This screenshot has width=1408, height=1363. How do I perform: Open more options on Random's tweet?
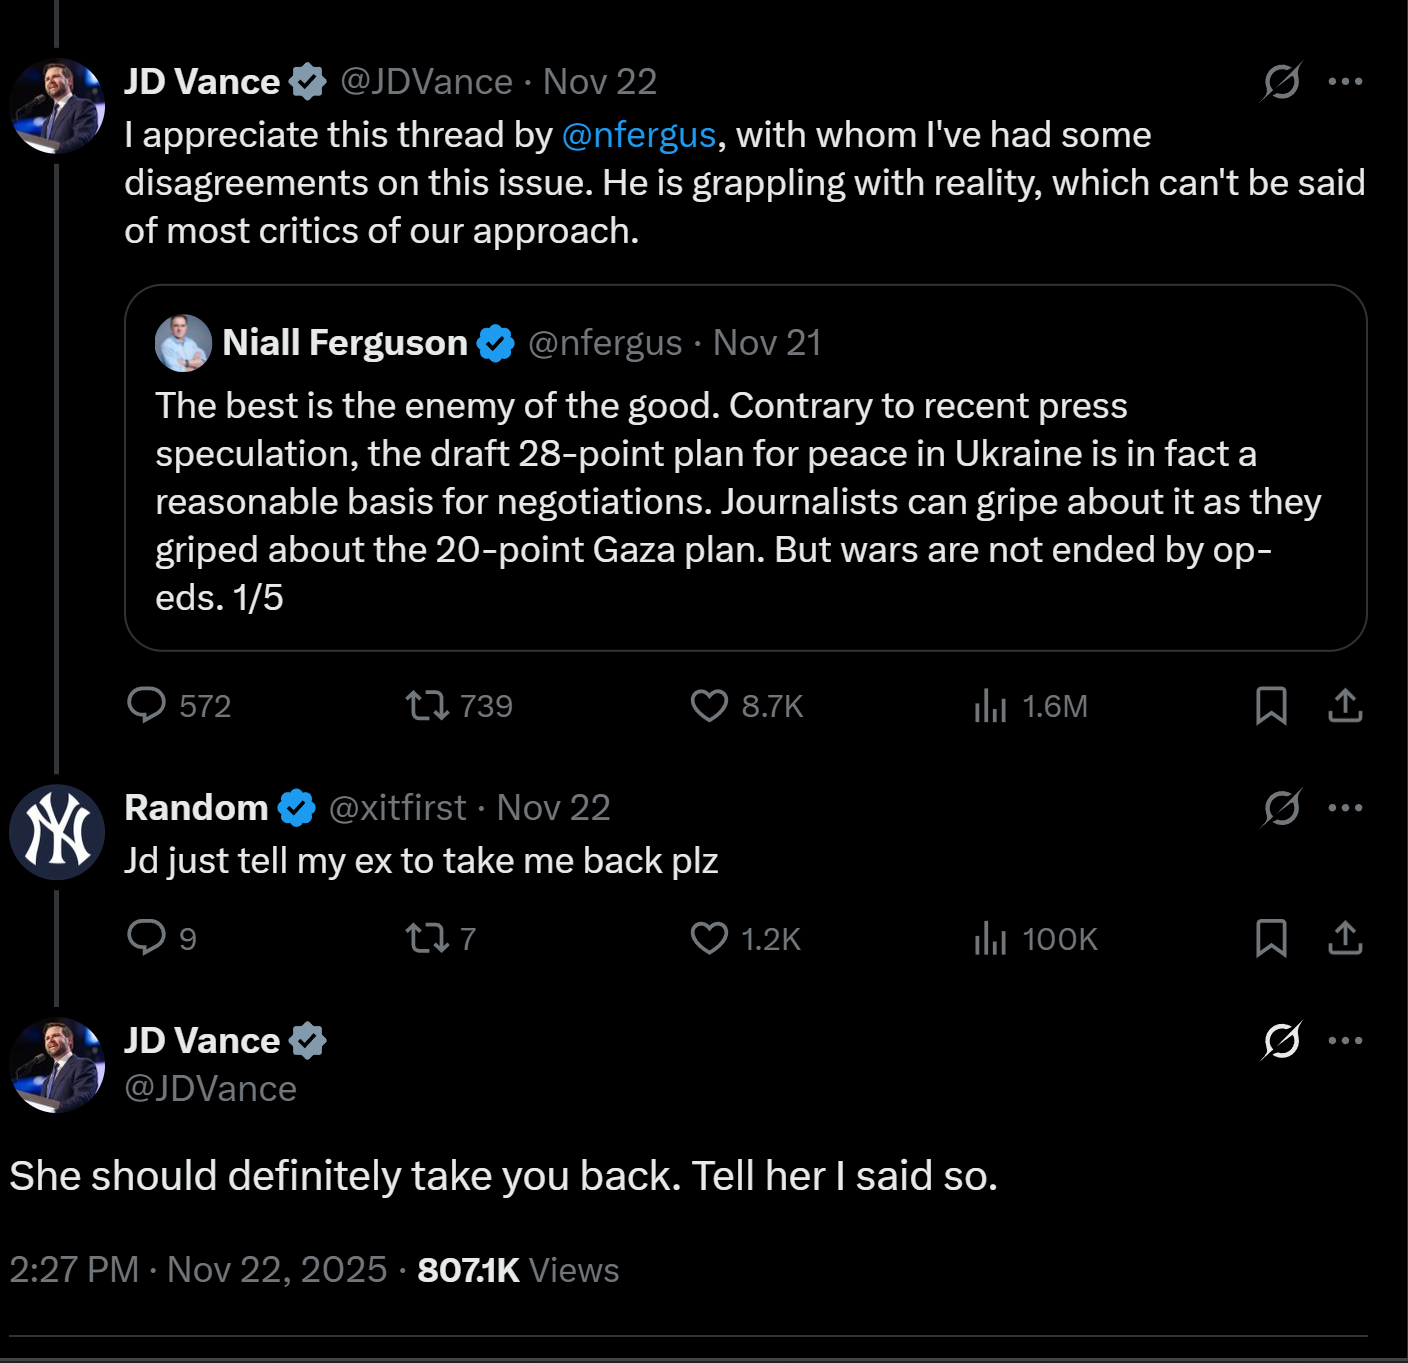coord(1345,807)
